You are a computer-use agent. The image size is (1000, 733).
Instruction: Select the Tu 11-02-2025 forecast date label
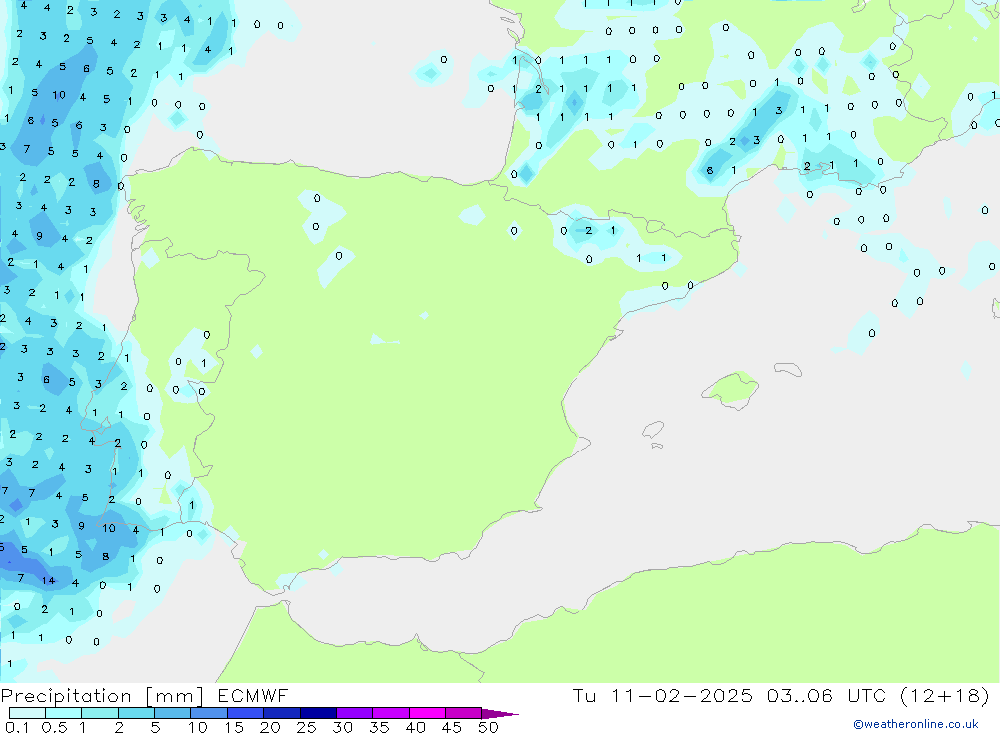click(x=663, y=696)
